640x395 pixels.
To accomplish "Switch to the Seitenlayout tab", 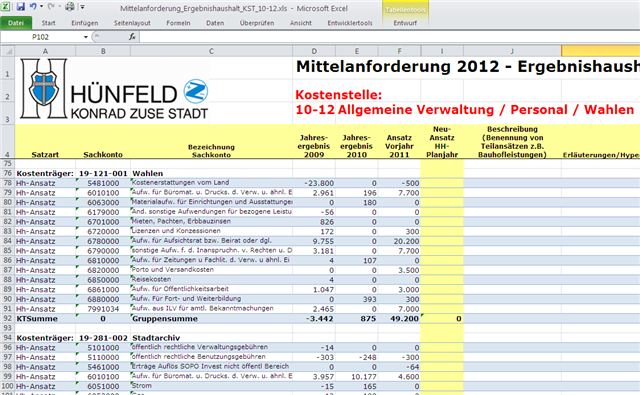I will tap(132, 23).
